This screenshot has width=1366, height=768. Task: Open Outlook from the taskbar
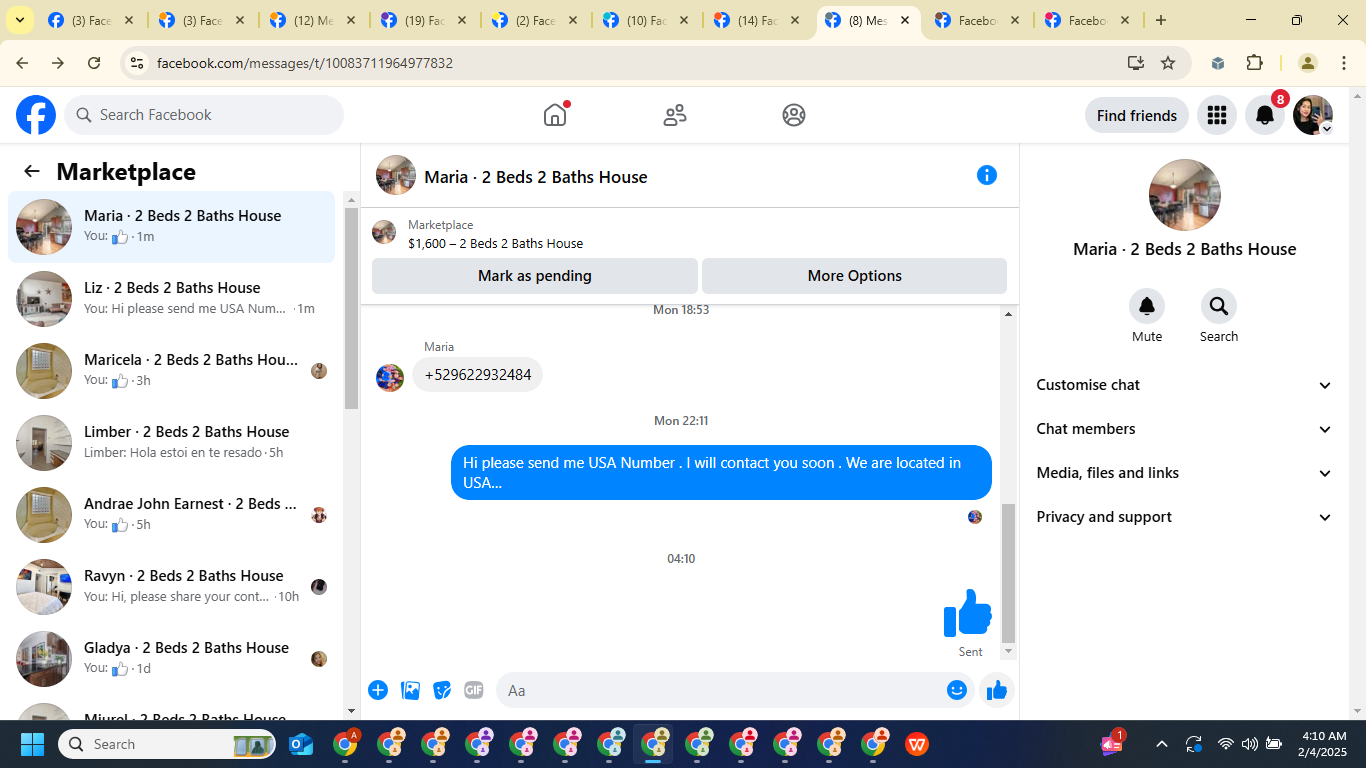point(301,744)
